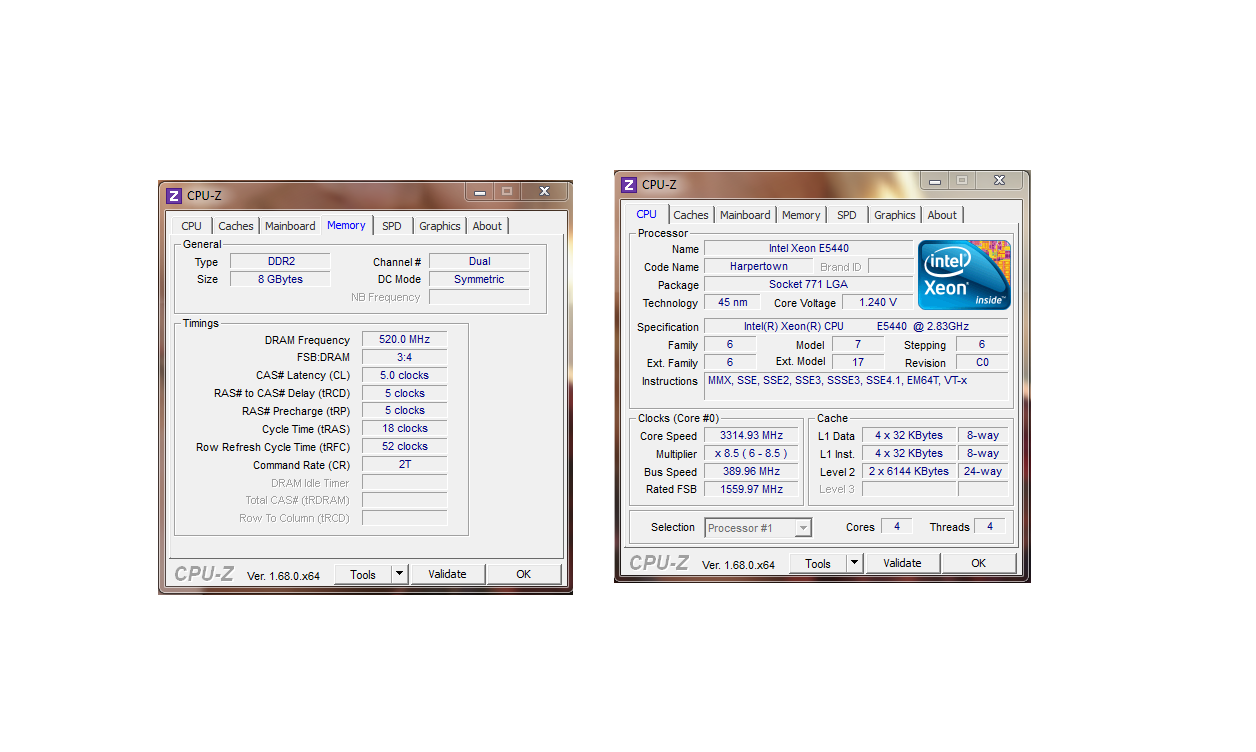Click the empty Brand ID field
Viewport: 1256px width, 752px height.
point(890,267)
